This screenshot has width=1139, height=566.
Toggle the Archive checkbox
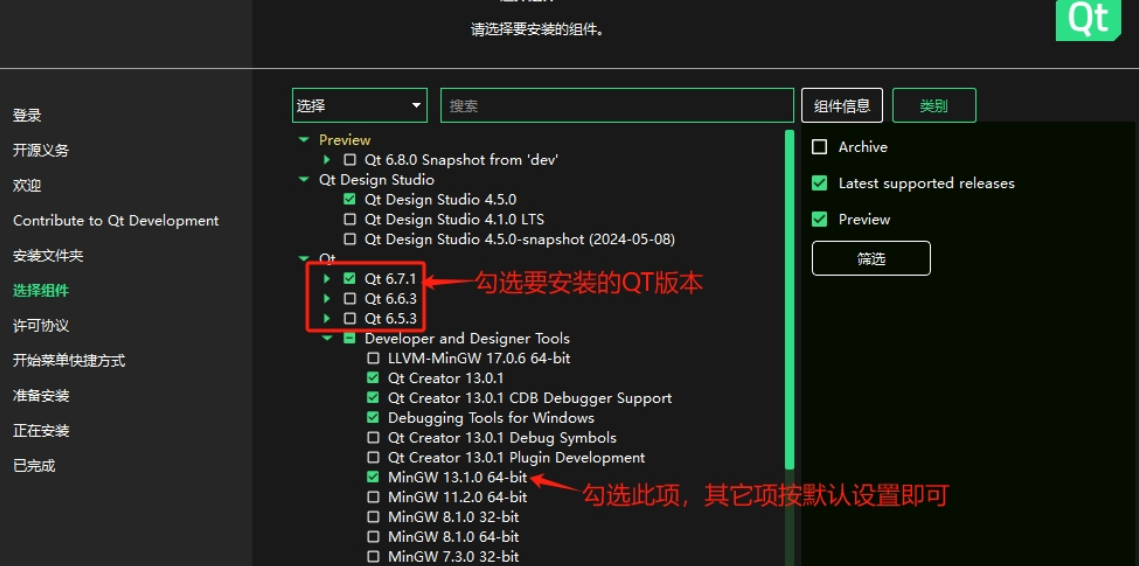pyautogui.click(x=819, y=147)
